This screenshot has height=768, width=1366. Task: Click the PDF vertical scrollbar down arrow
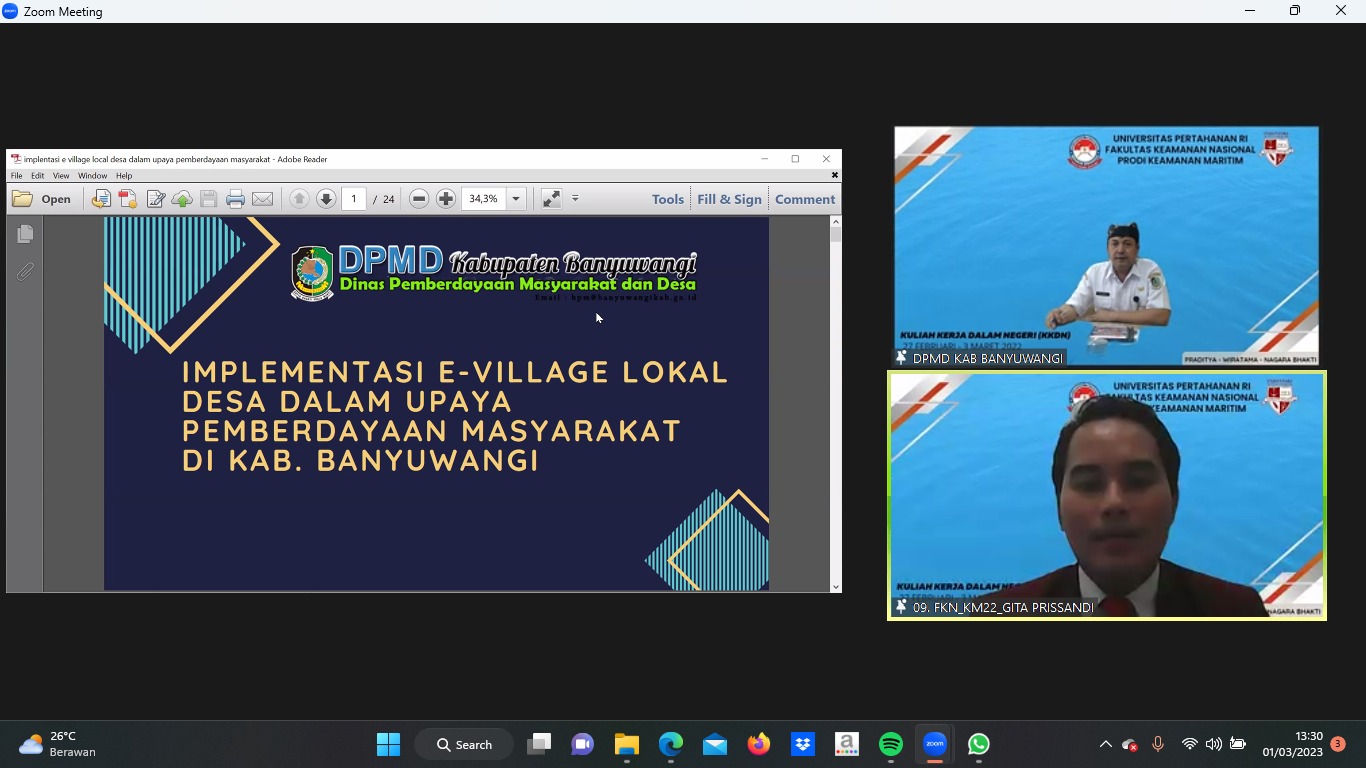(836, 587)
